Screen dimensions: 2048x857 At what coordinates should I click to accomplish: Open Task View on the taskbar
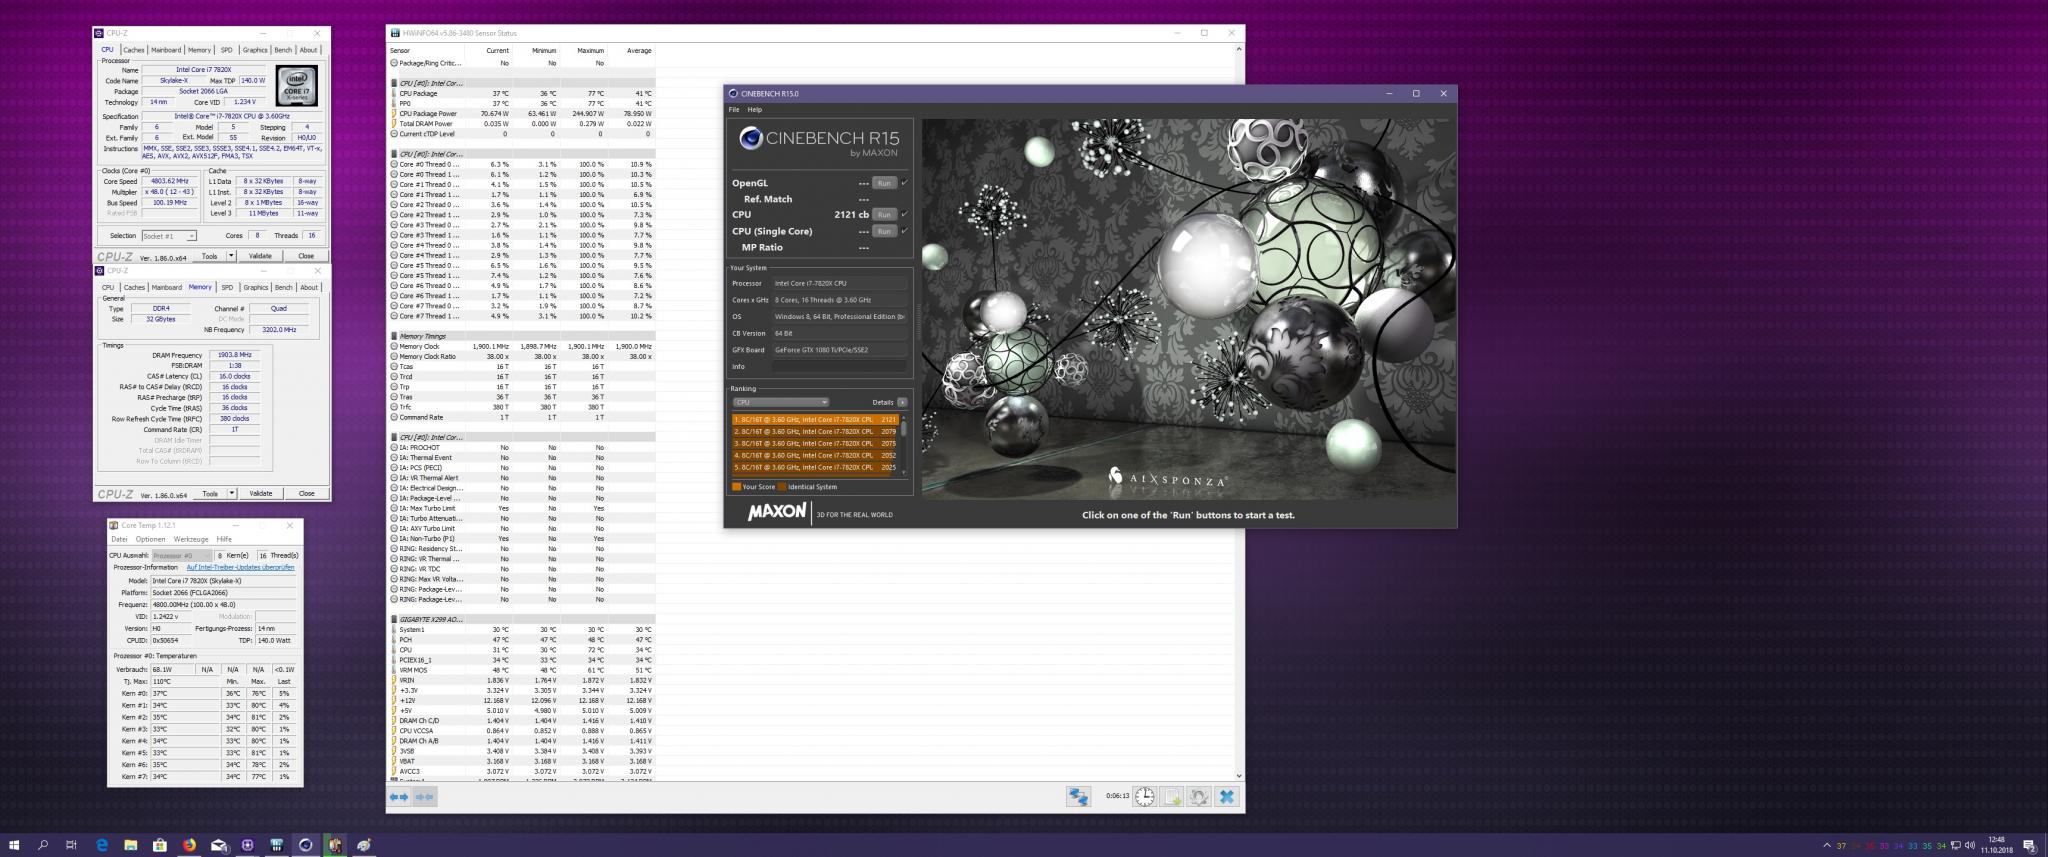click(x=71, y=845)
